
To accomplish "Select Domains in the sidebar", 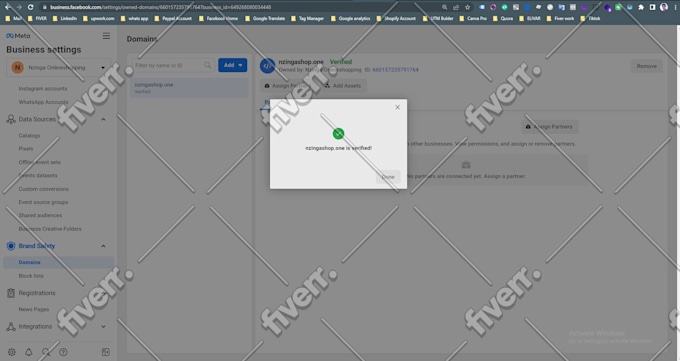I will coord(59,262).
